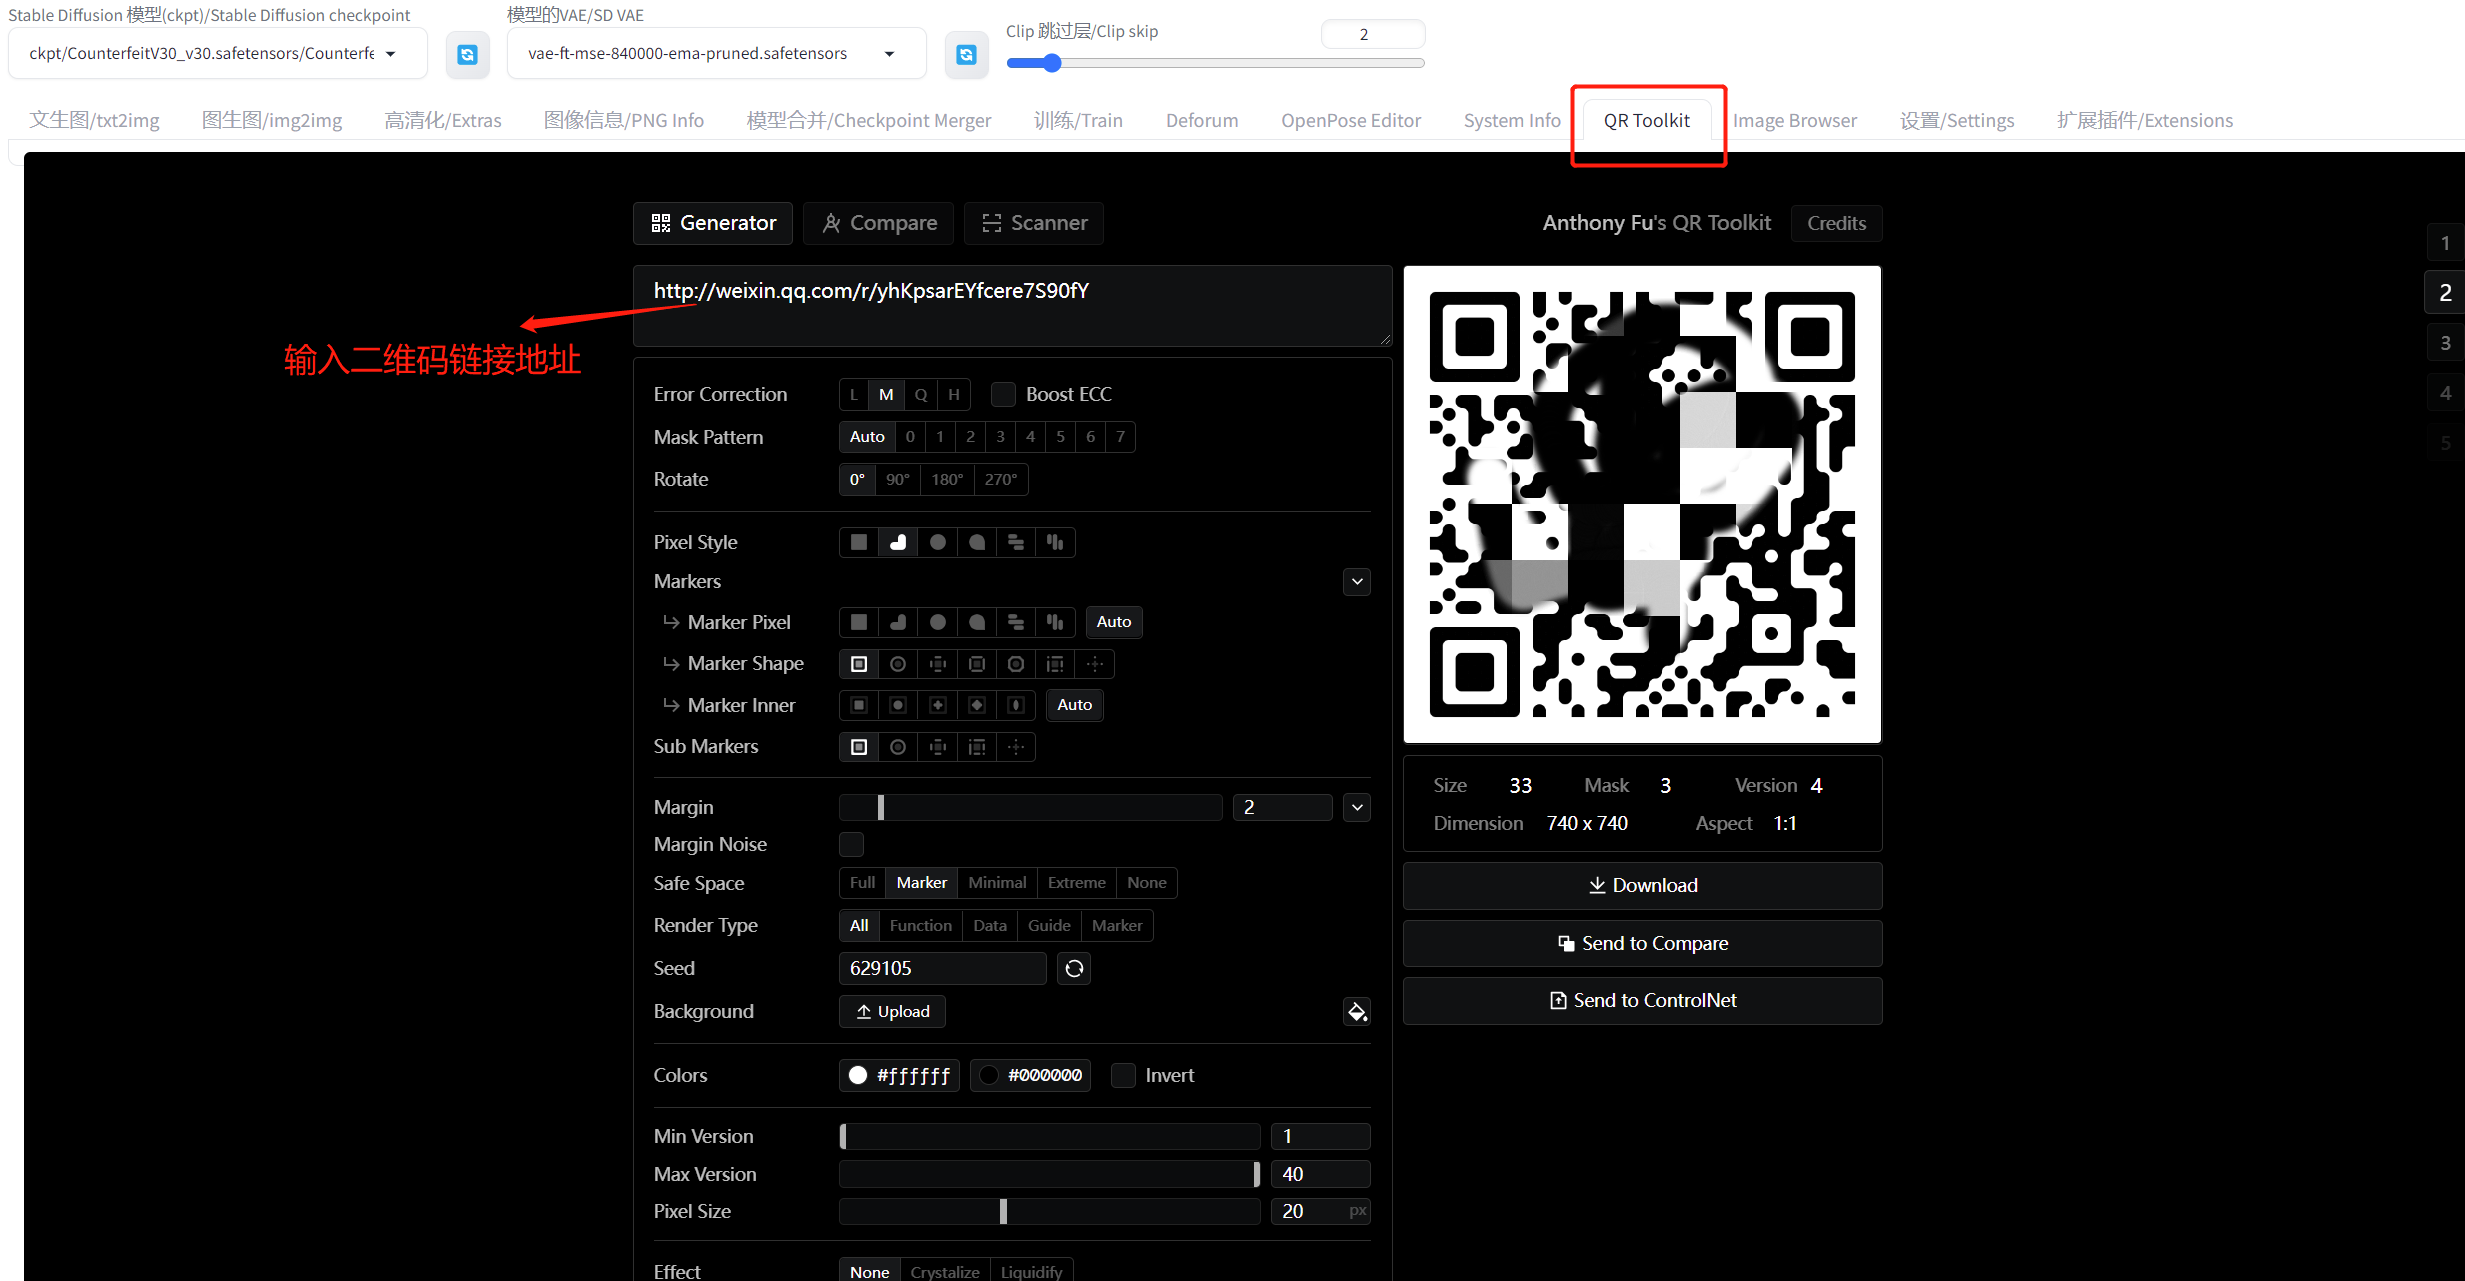This screenshot has width=2465, height=1281.
Task: Select plus Marker Inner icon
Action: (937, 705)
